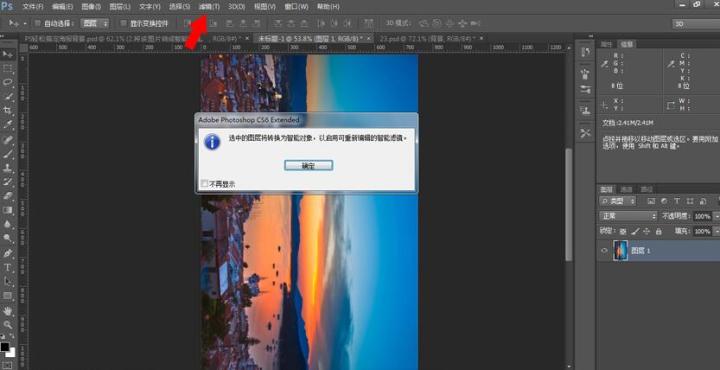Image resolution: width=720 pixels, height=370 pixels.
Task: Select the Dodge tool
Action: (x=8, y=238)
